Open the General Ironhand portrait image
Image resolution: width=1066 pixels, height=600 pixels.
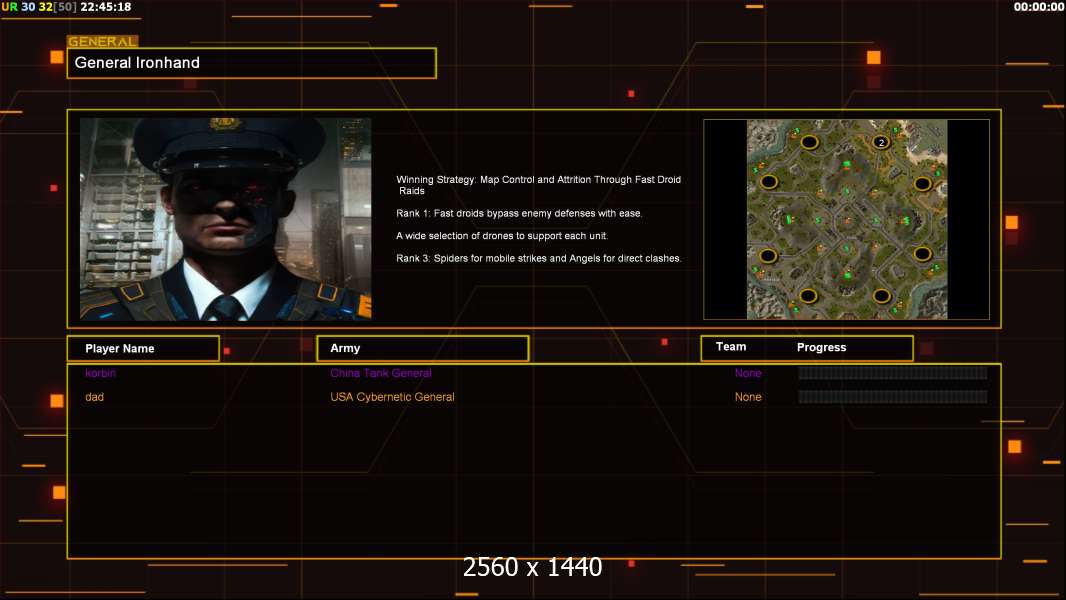[226, 219]
